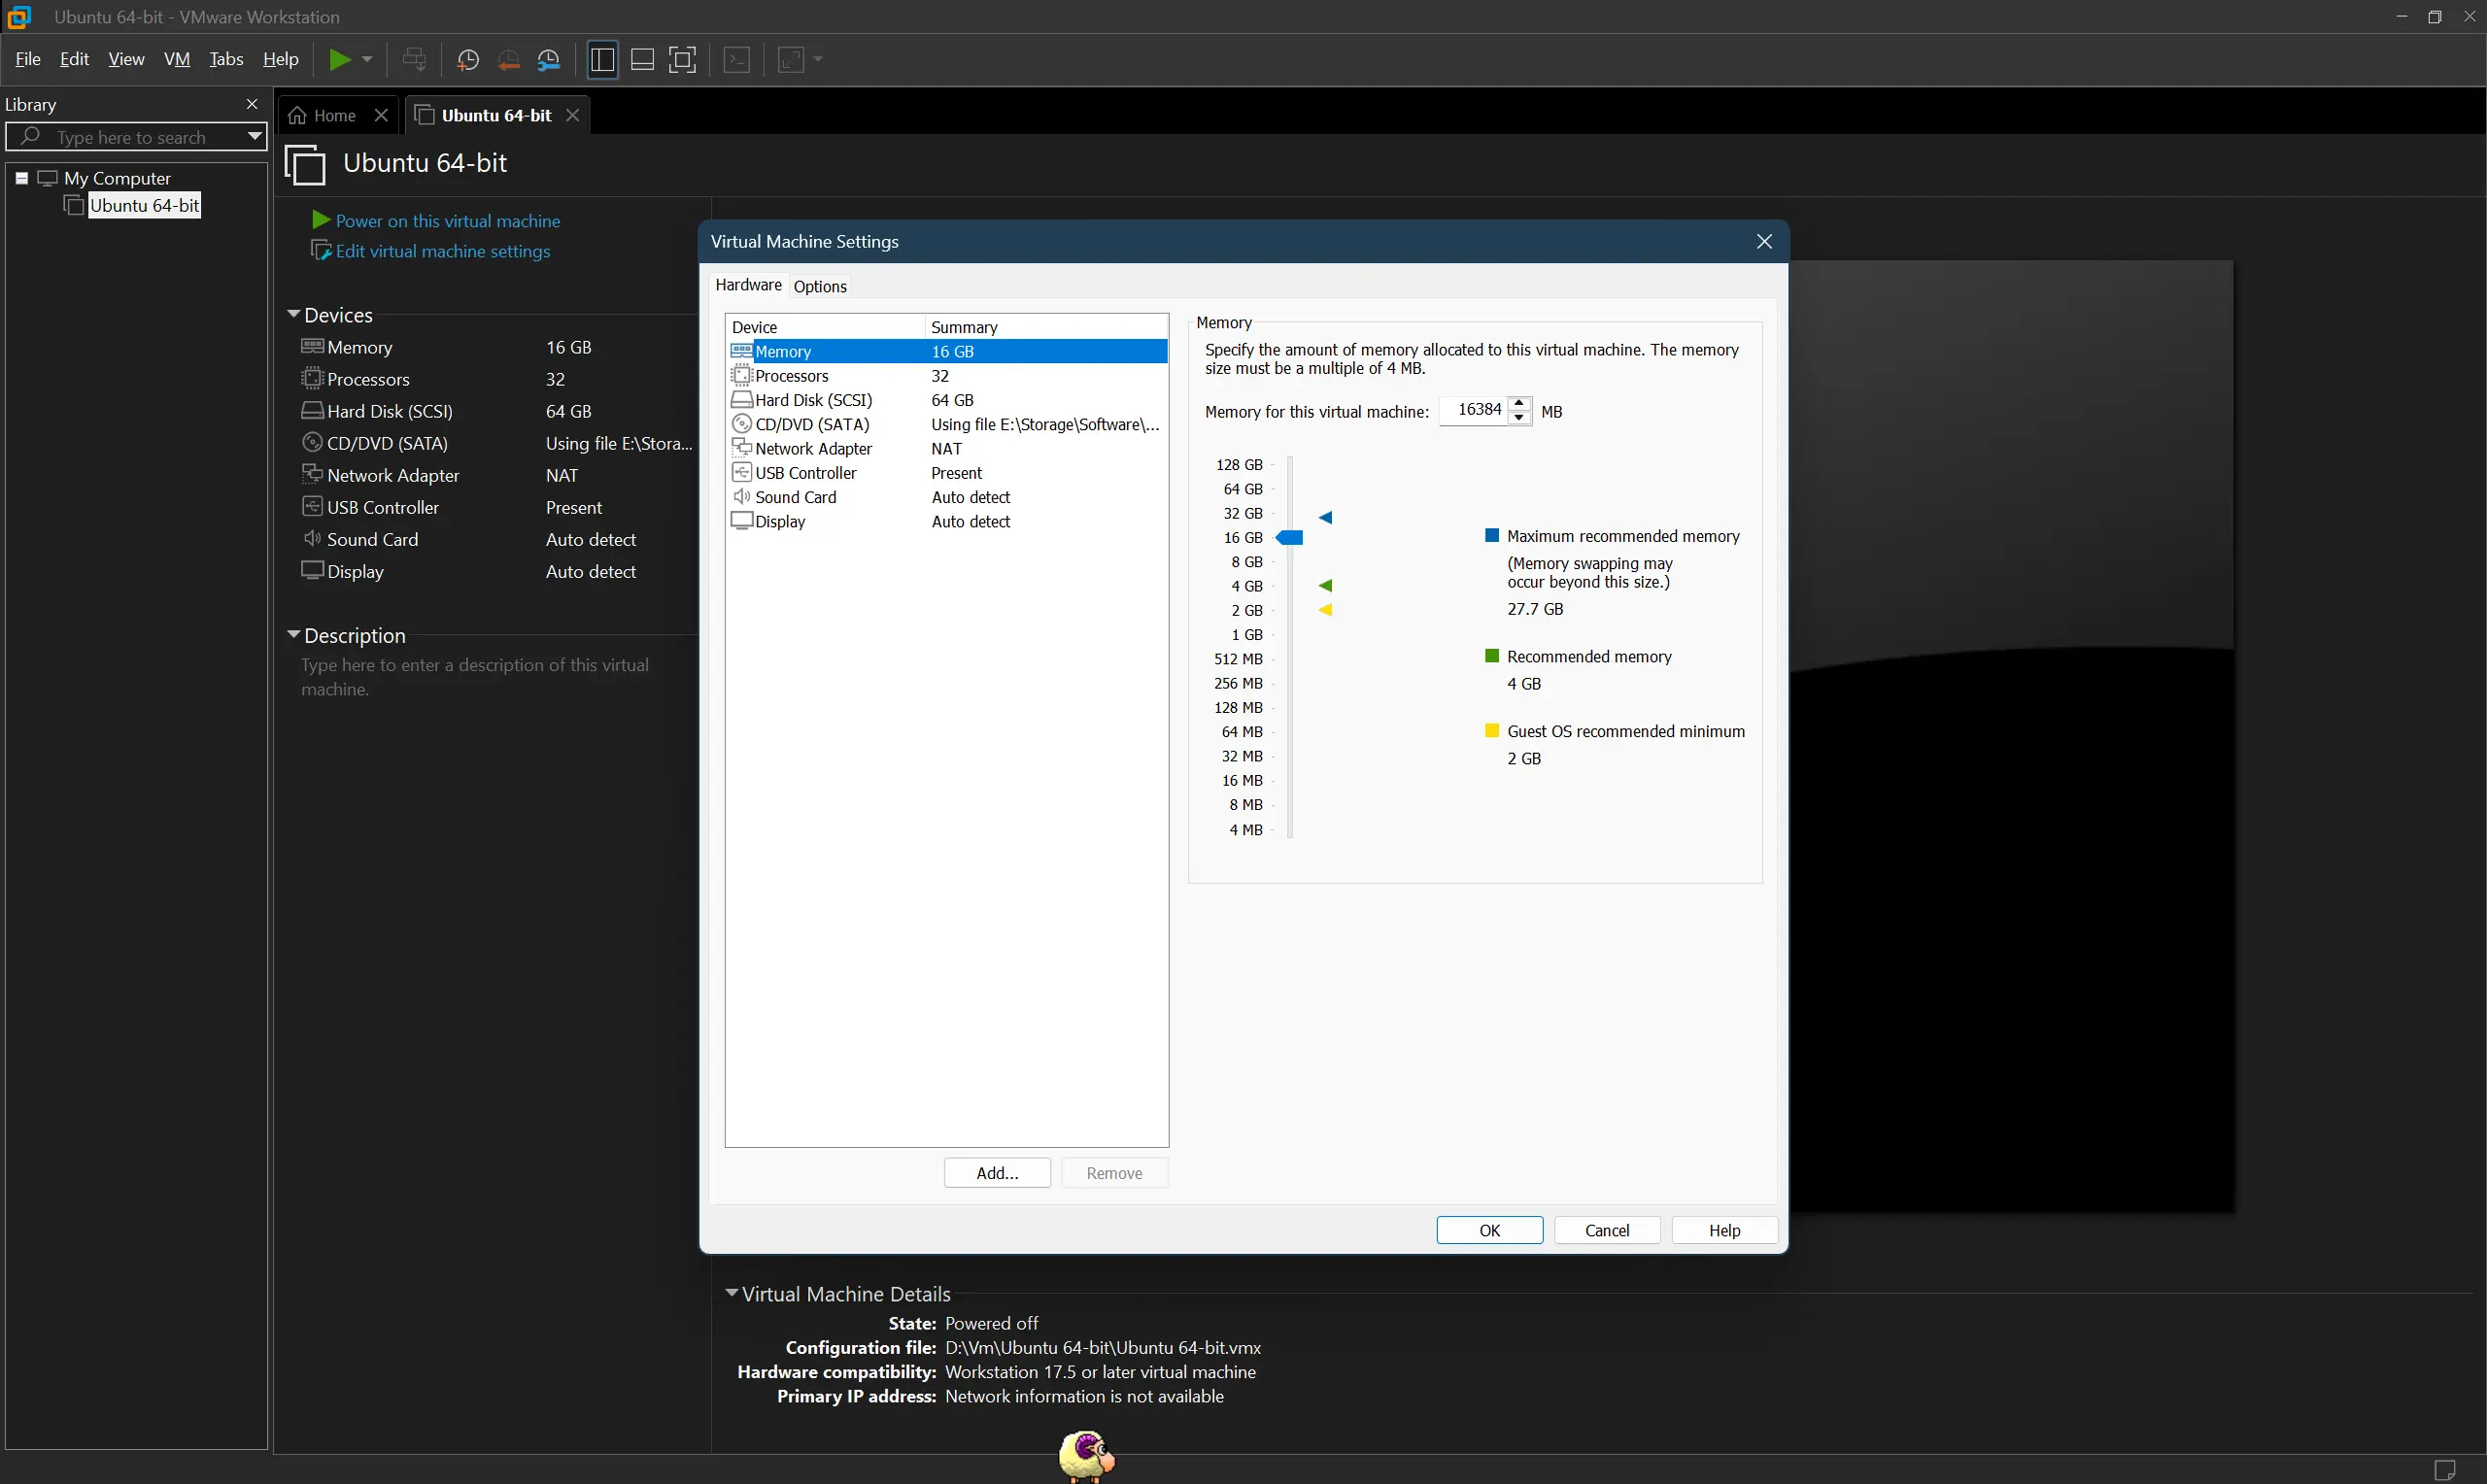Click the Send Ctrl+Alt+Del toolbar icon
The height and width of the screenshot is (1484, 2487).
414,60
